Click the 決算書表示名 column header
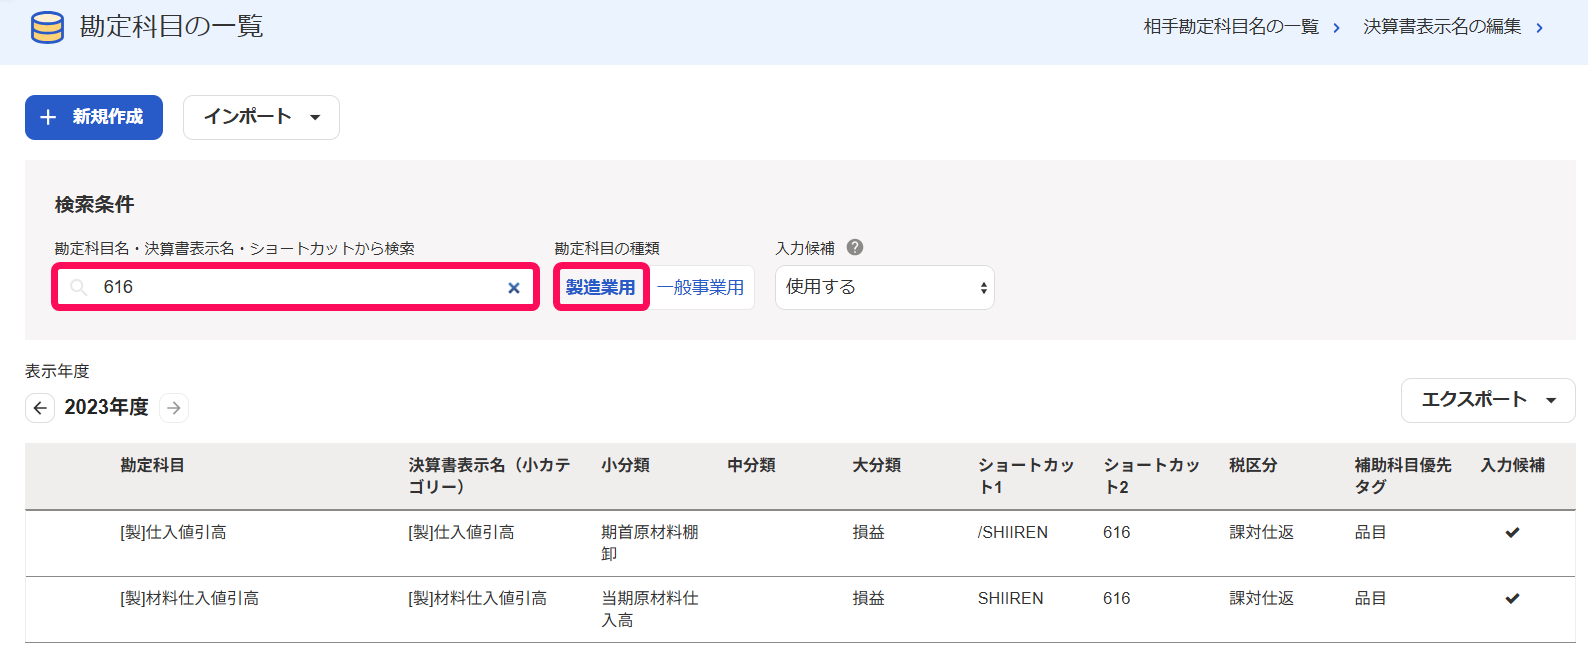 point(489,476)
